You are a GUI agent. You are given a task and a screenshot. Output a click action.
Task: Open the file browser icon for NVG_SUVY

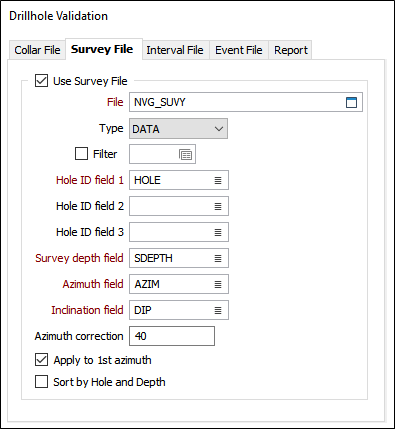point(351,102)
